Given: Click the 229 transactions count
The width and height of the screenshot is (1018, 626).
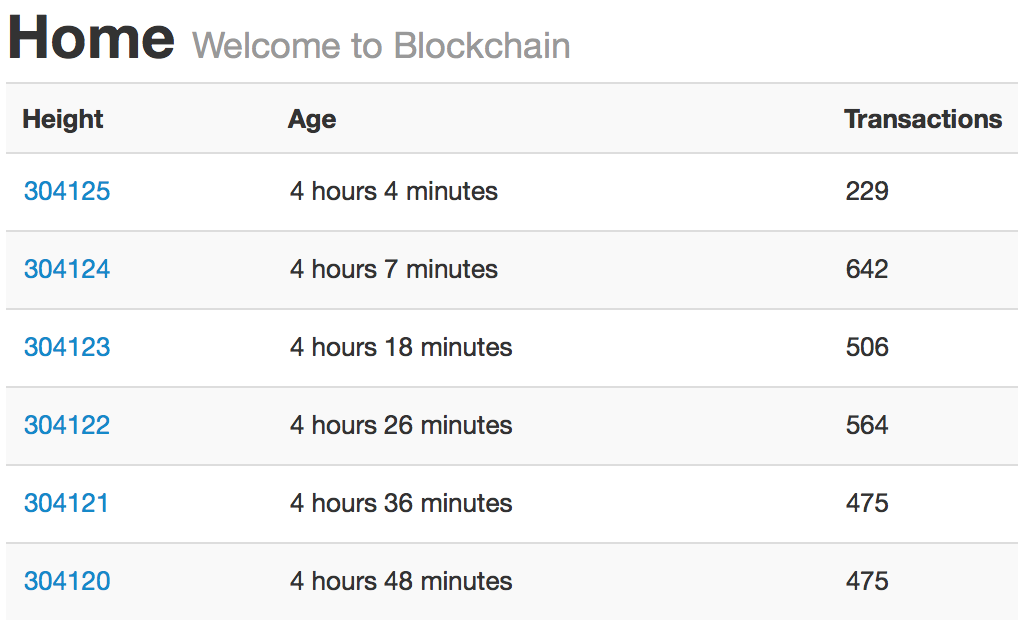Looking at the screenshot, I should (867, 191).
